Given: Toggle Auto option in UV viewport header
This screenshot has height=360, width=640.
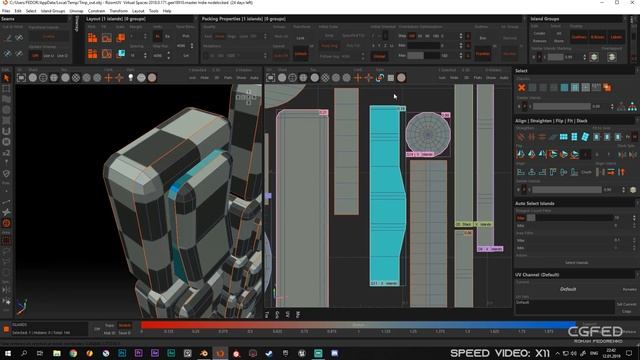Looking at the screenshot, I should 504,78.
